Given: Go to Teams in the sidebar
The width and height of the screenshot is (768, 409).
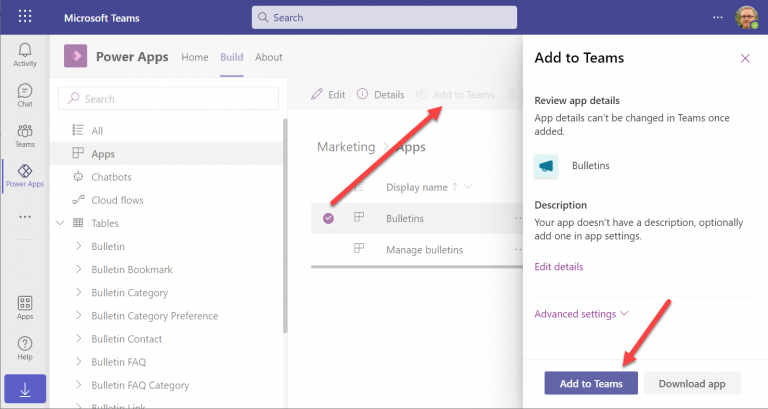Looking at the screenshot, I should click(25, 135).
